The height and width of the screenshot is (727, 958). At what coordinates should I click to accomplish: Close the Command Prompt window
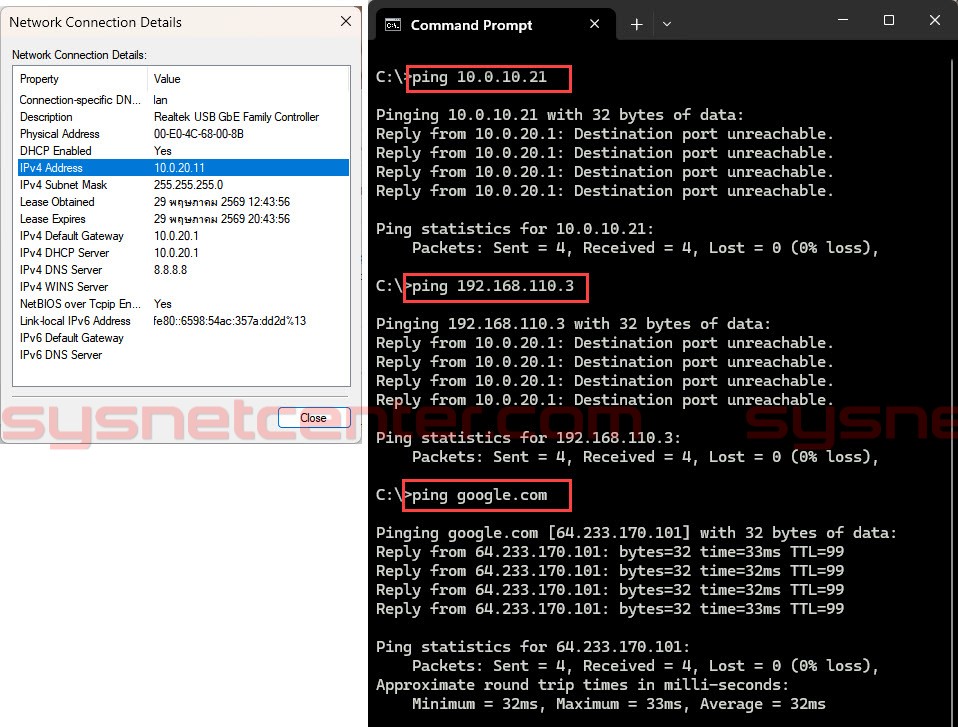(x=934, y=20)
